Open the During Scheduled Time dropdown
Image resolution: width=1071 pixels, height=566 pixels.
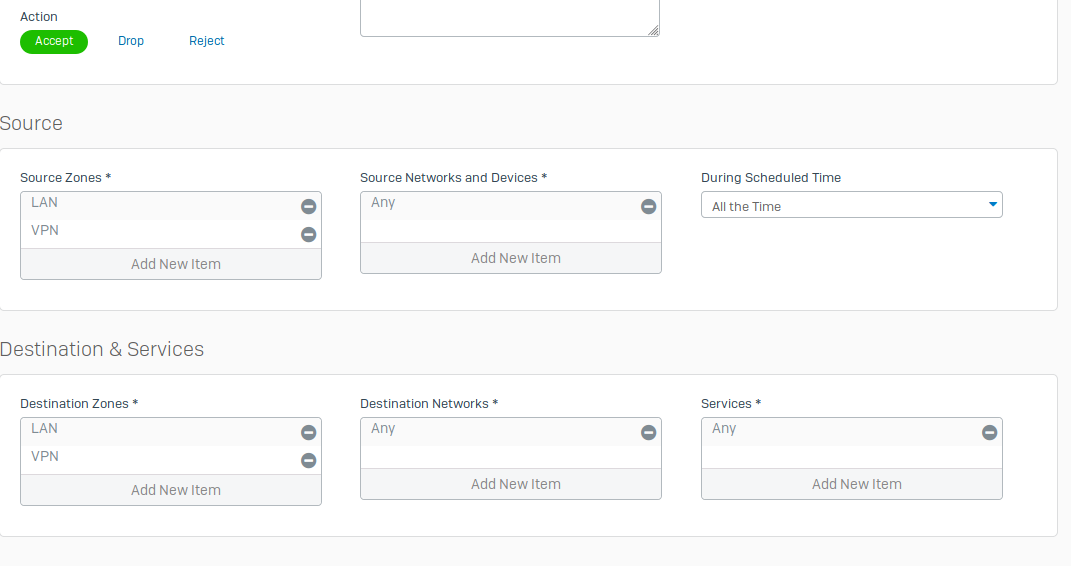[x=852, y=205]
